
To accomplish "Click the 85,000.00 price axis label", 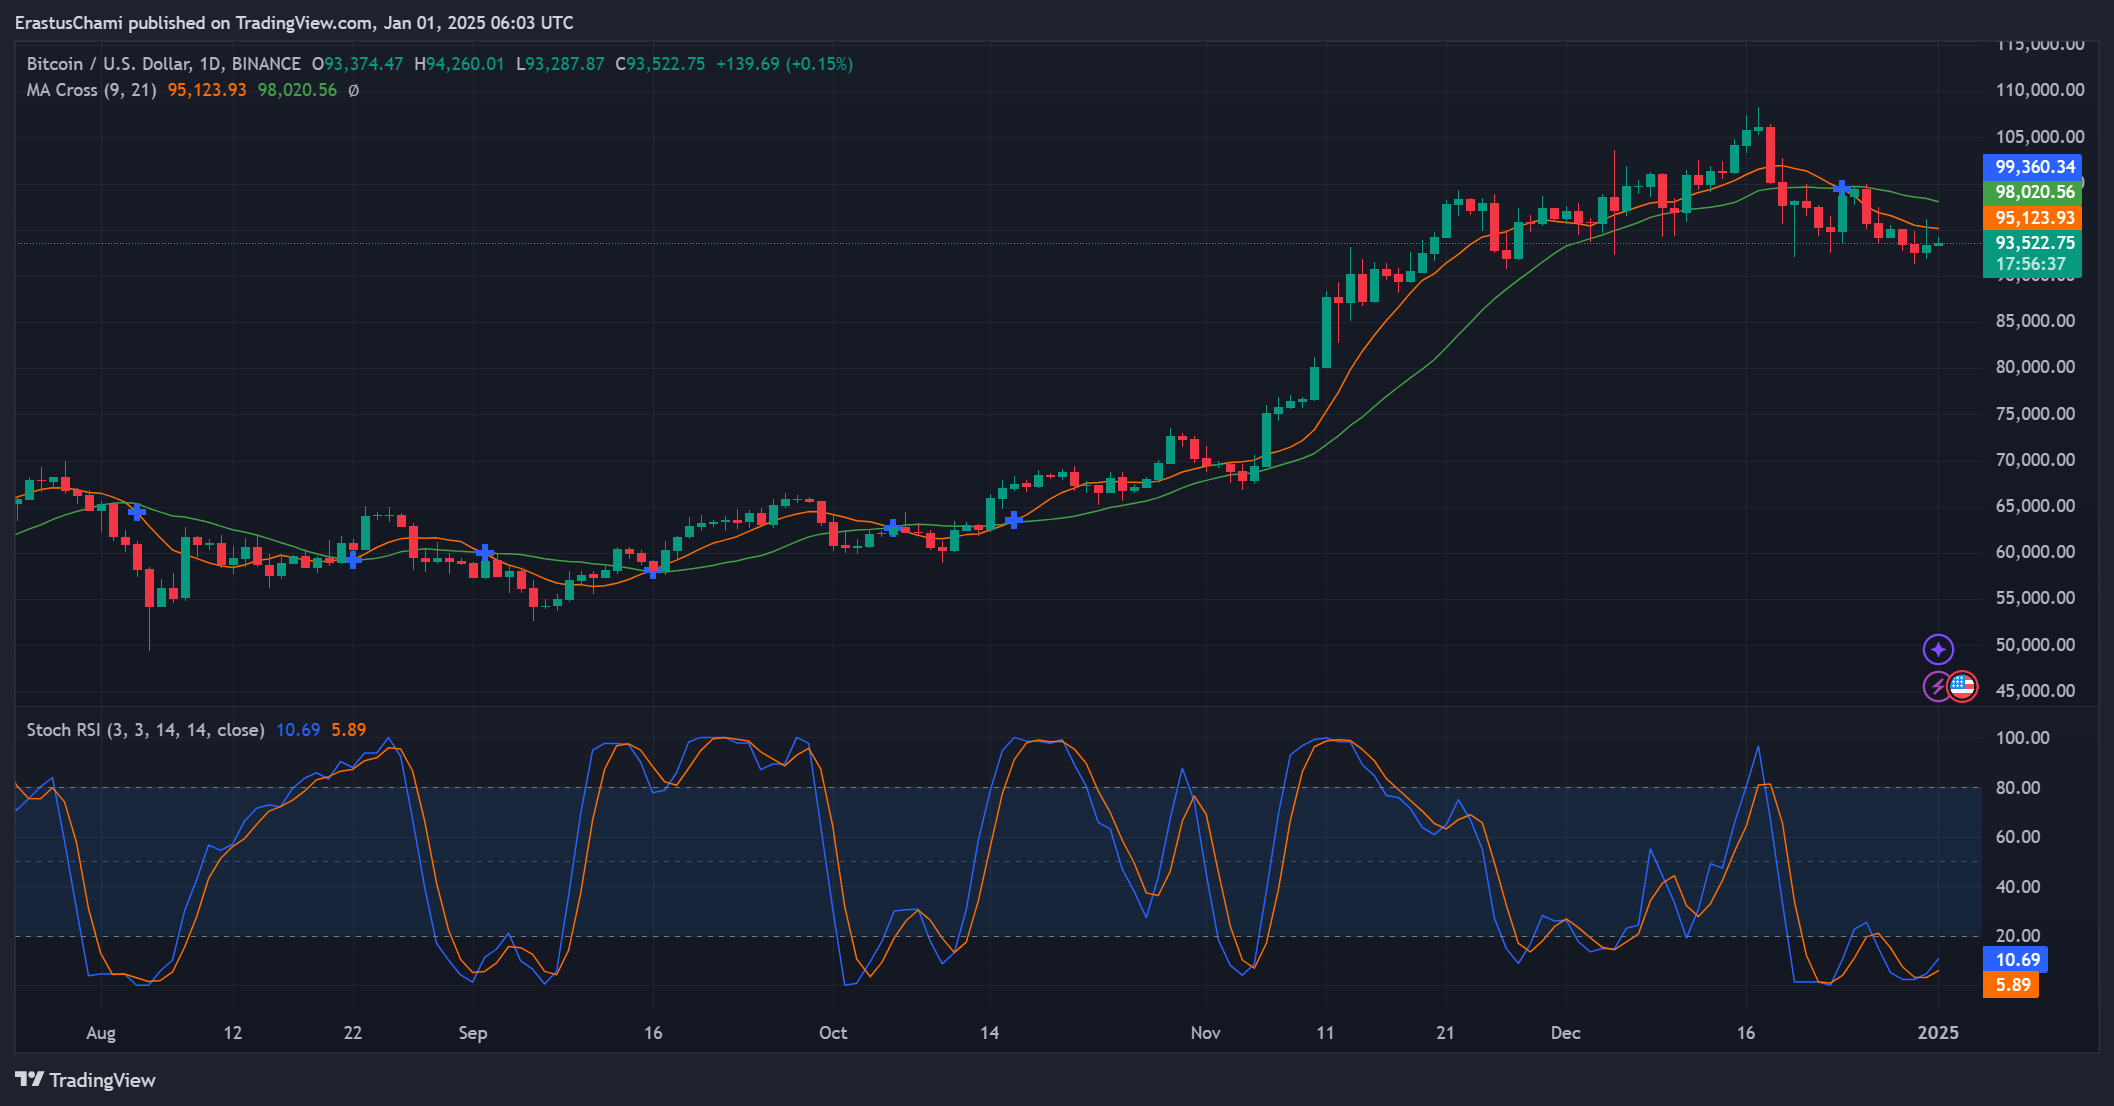I will click(2035, 321).
